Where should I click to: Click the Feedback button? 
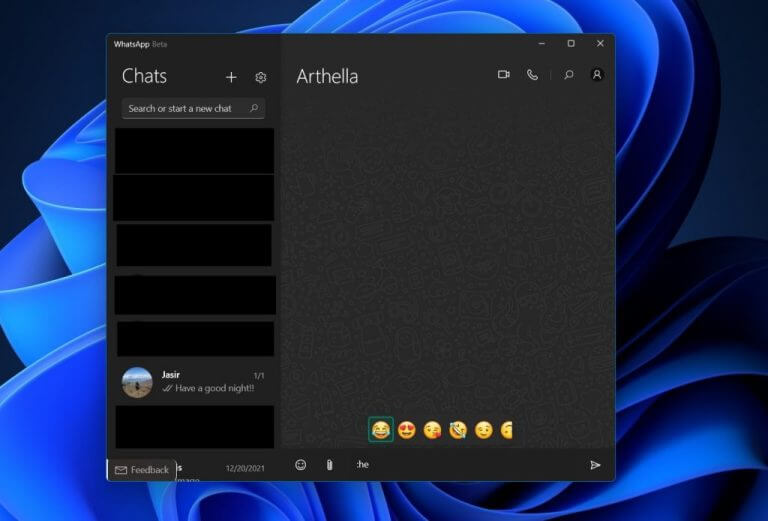pyautogui.click(x=142, y=470)
